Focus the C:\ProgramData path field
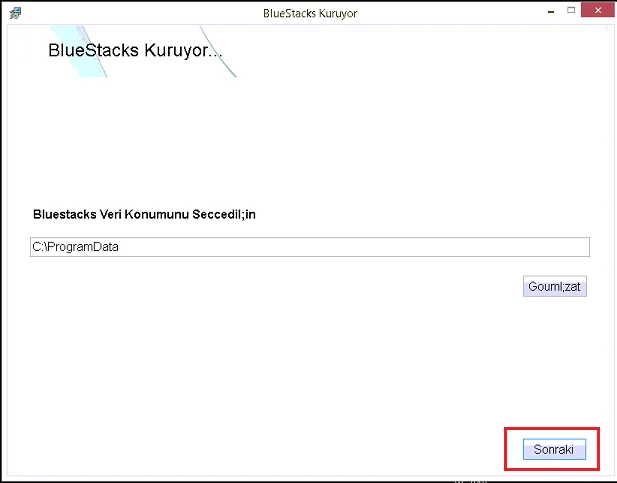The width and height of the screenshot is (617, 483). pos(310,247)
